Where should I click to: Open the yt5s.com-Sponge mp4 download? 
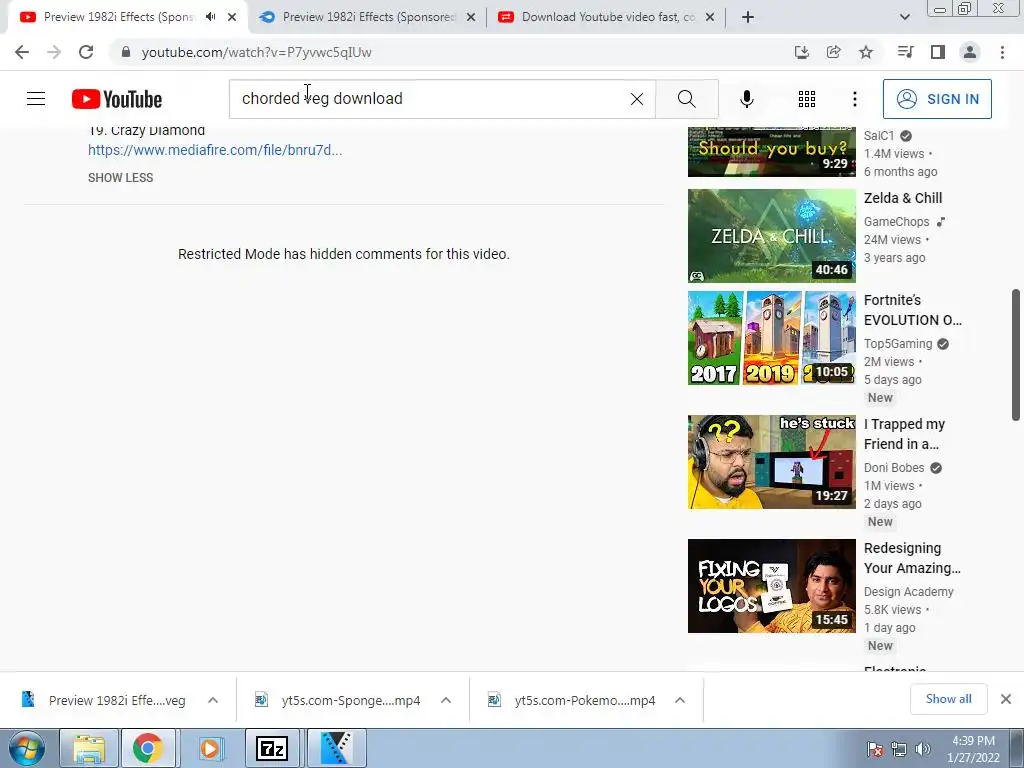click(339, 700)
